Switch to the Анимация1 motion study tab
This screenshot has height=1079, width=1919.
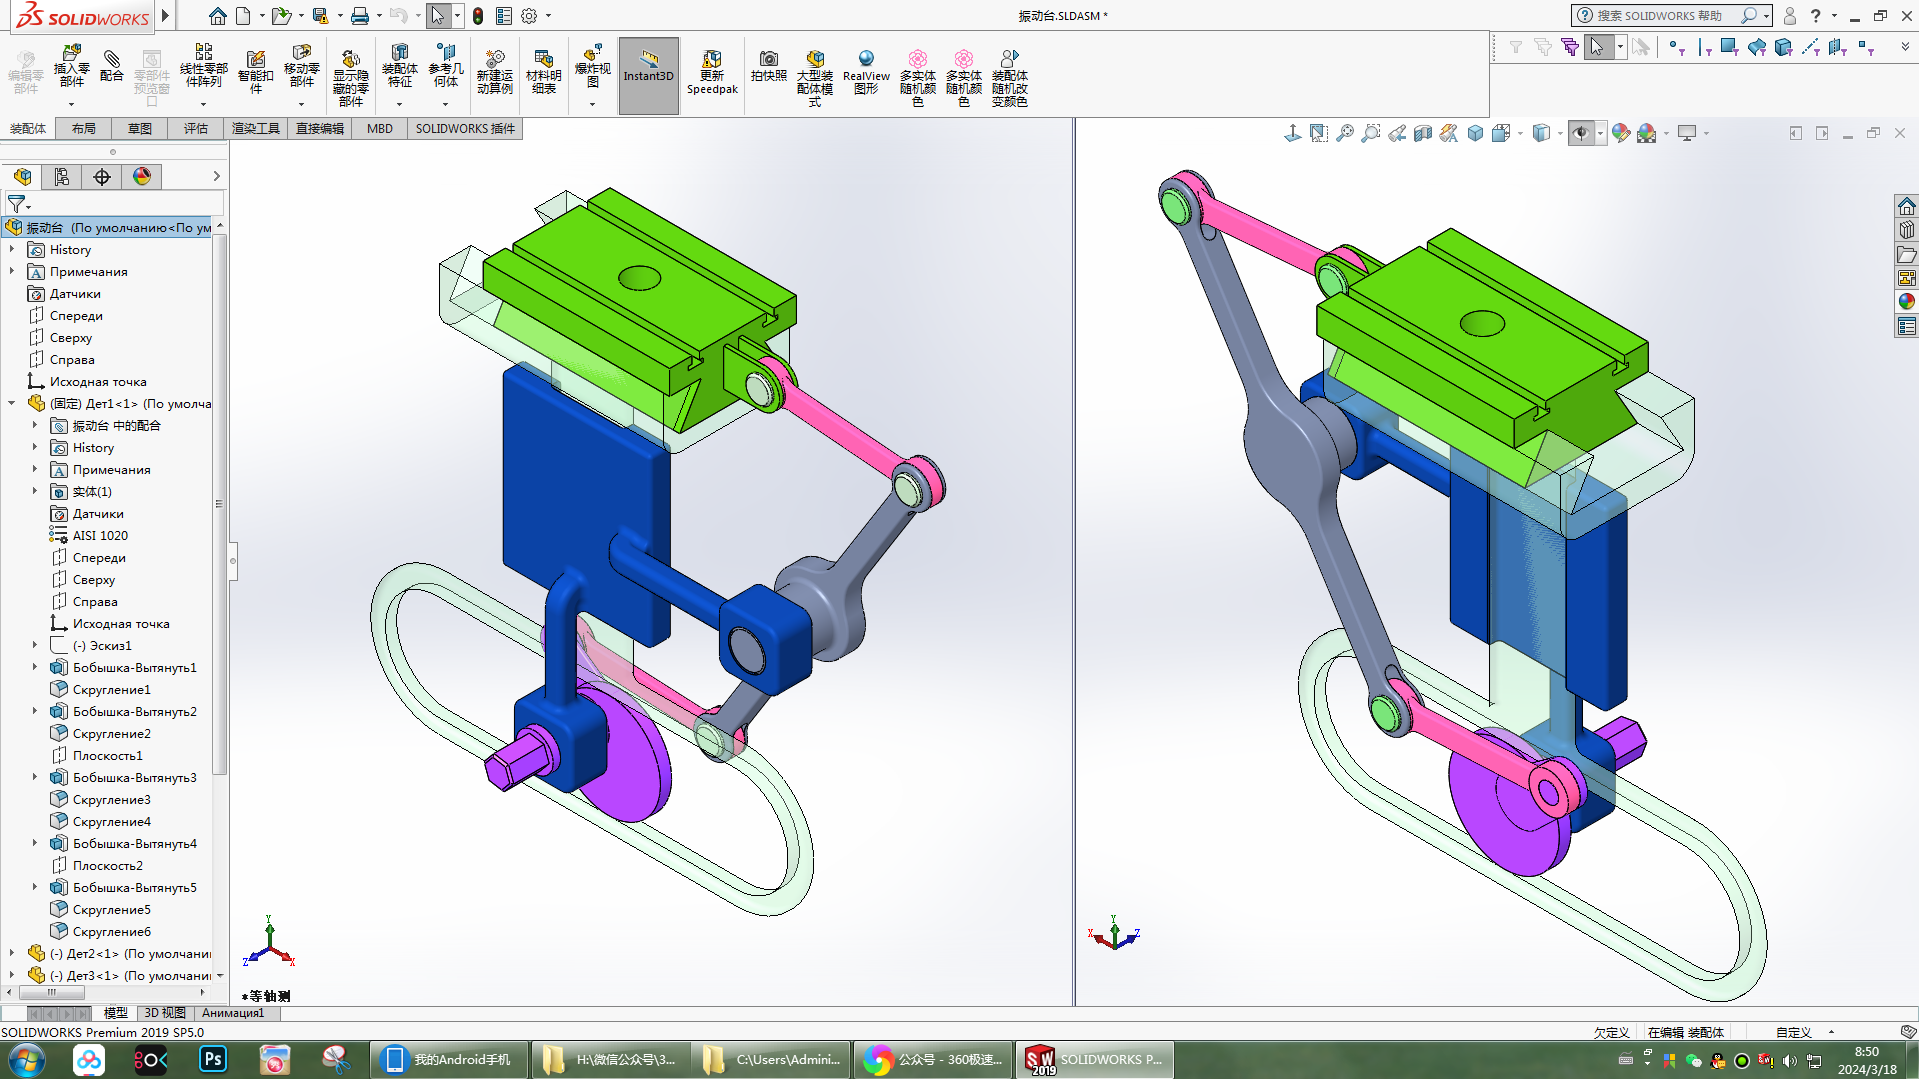(233, 1013)
